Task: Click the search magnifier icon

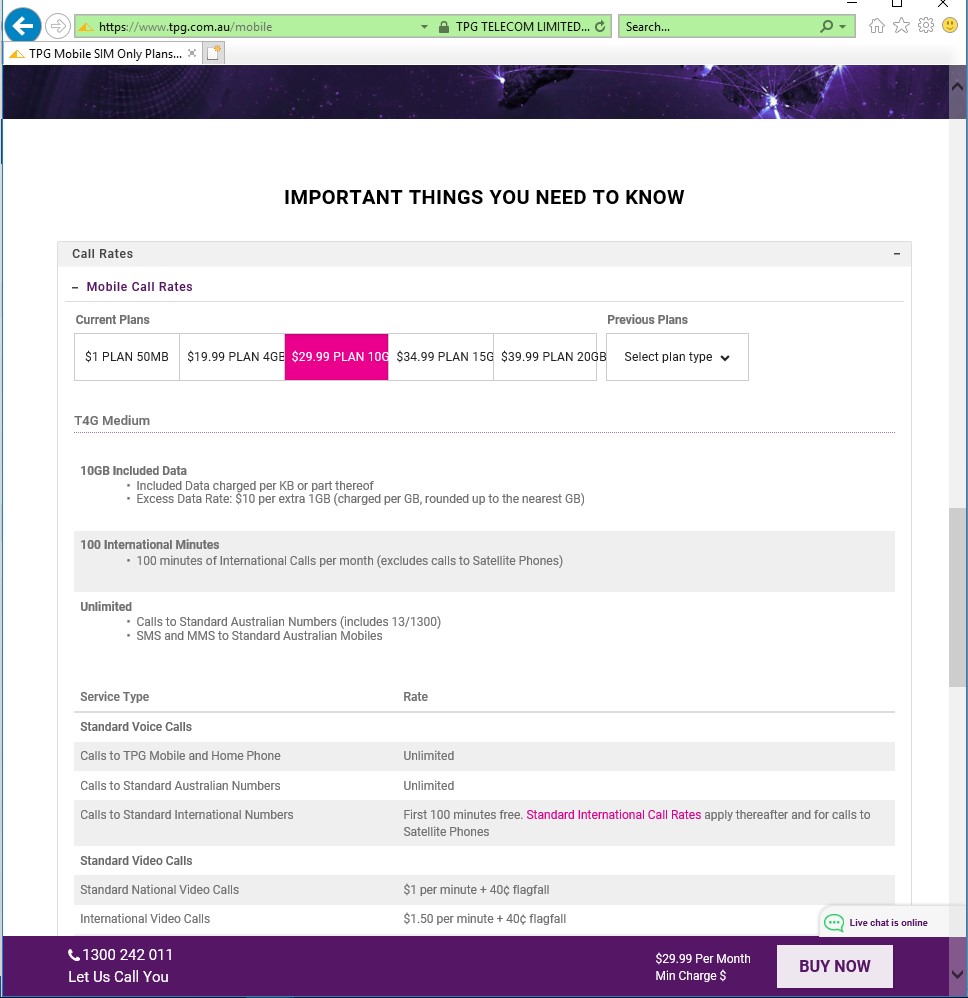Action: tap(826, 27)
